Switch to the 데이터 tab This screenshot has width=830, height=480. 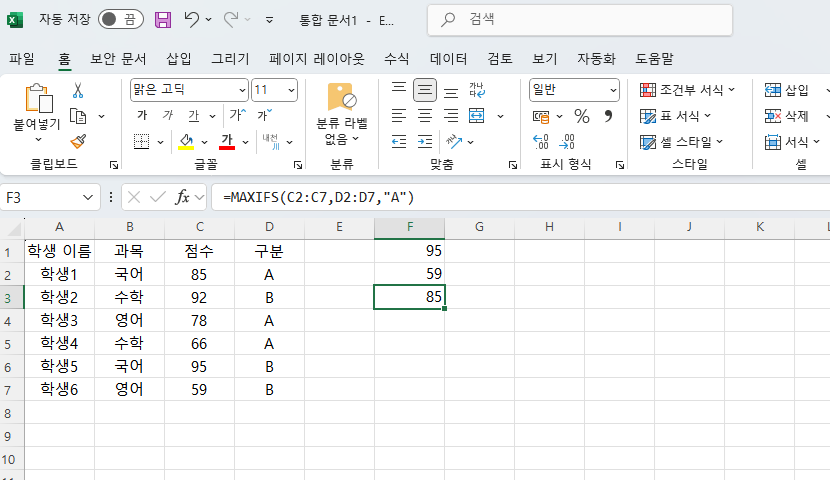pos(448,59)
